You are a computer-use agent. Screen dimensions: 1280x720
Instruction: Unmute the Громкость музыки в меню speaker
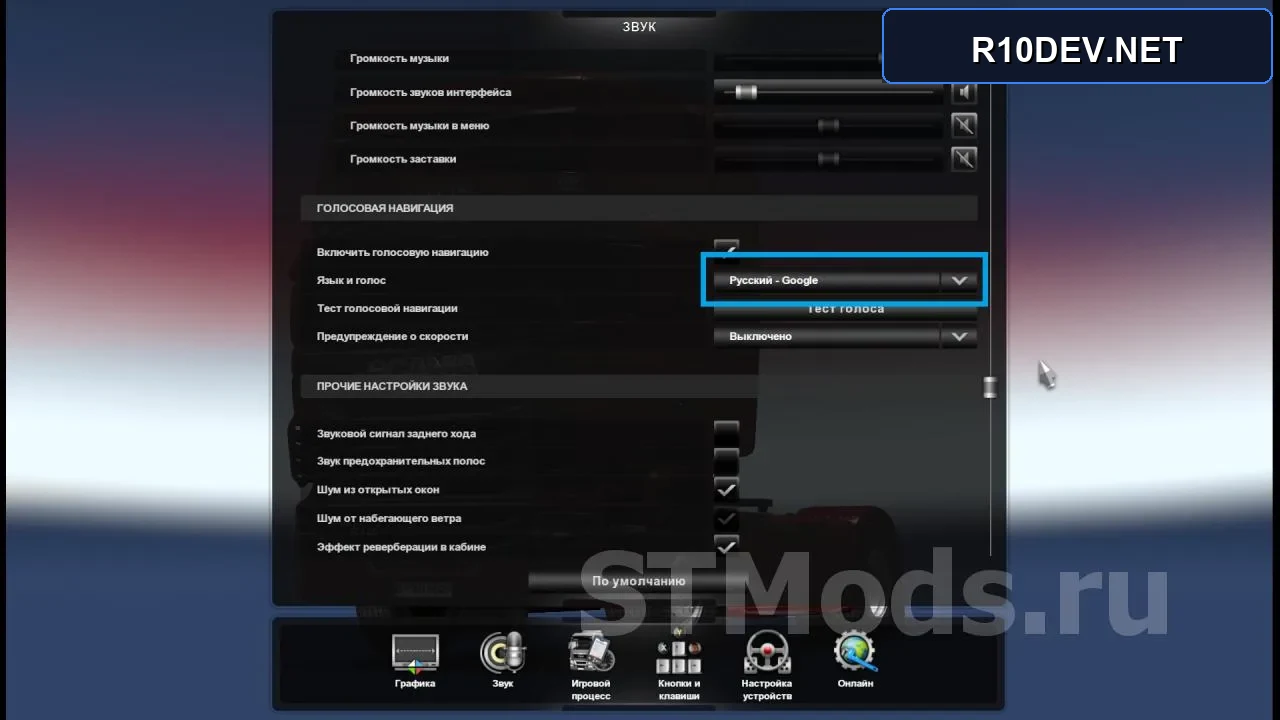click(x=963, y=126)
